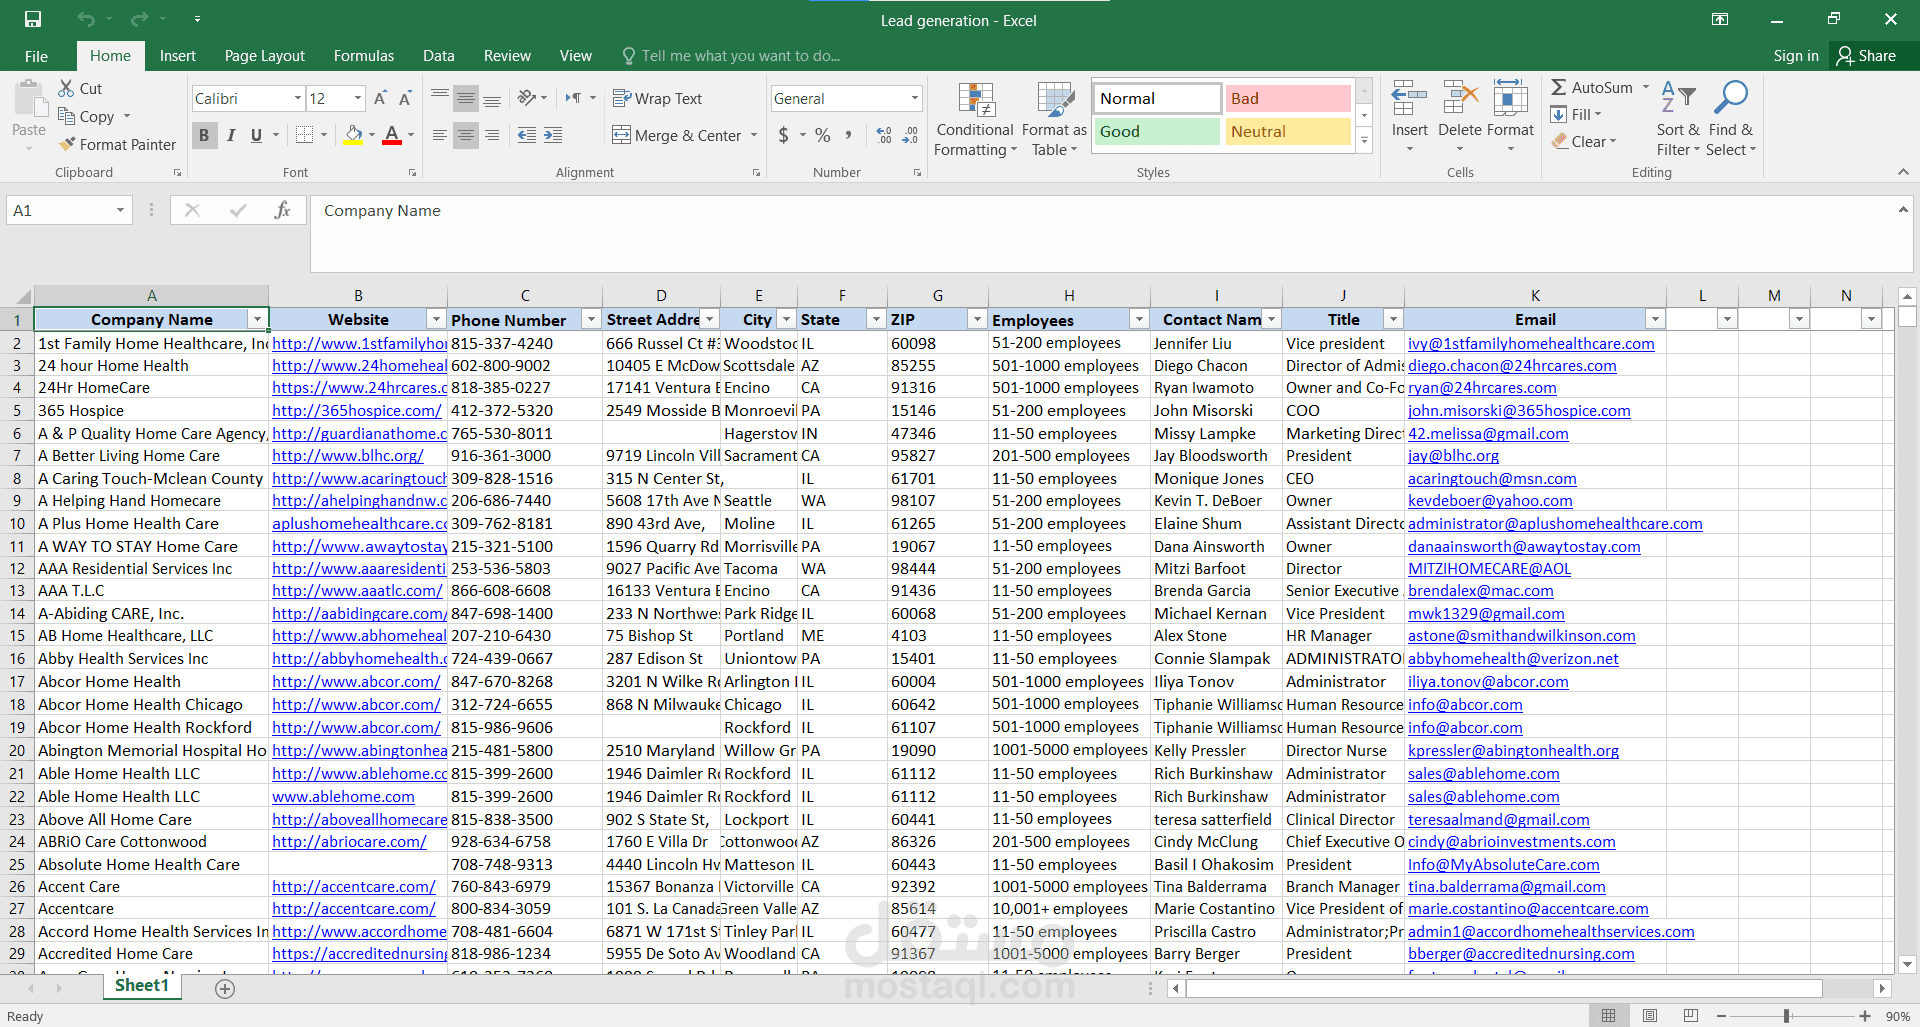The image size is (1920, 1027).
Task: Toggle Italic formatting
Action: (231, 135)
